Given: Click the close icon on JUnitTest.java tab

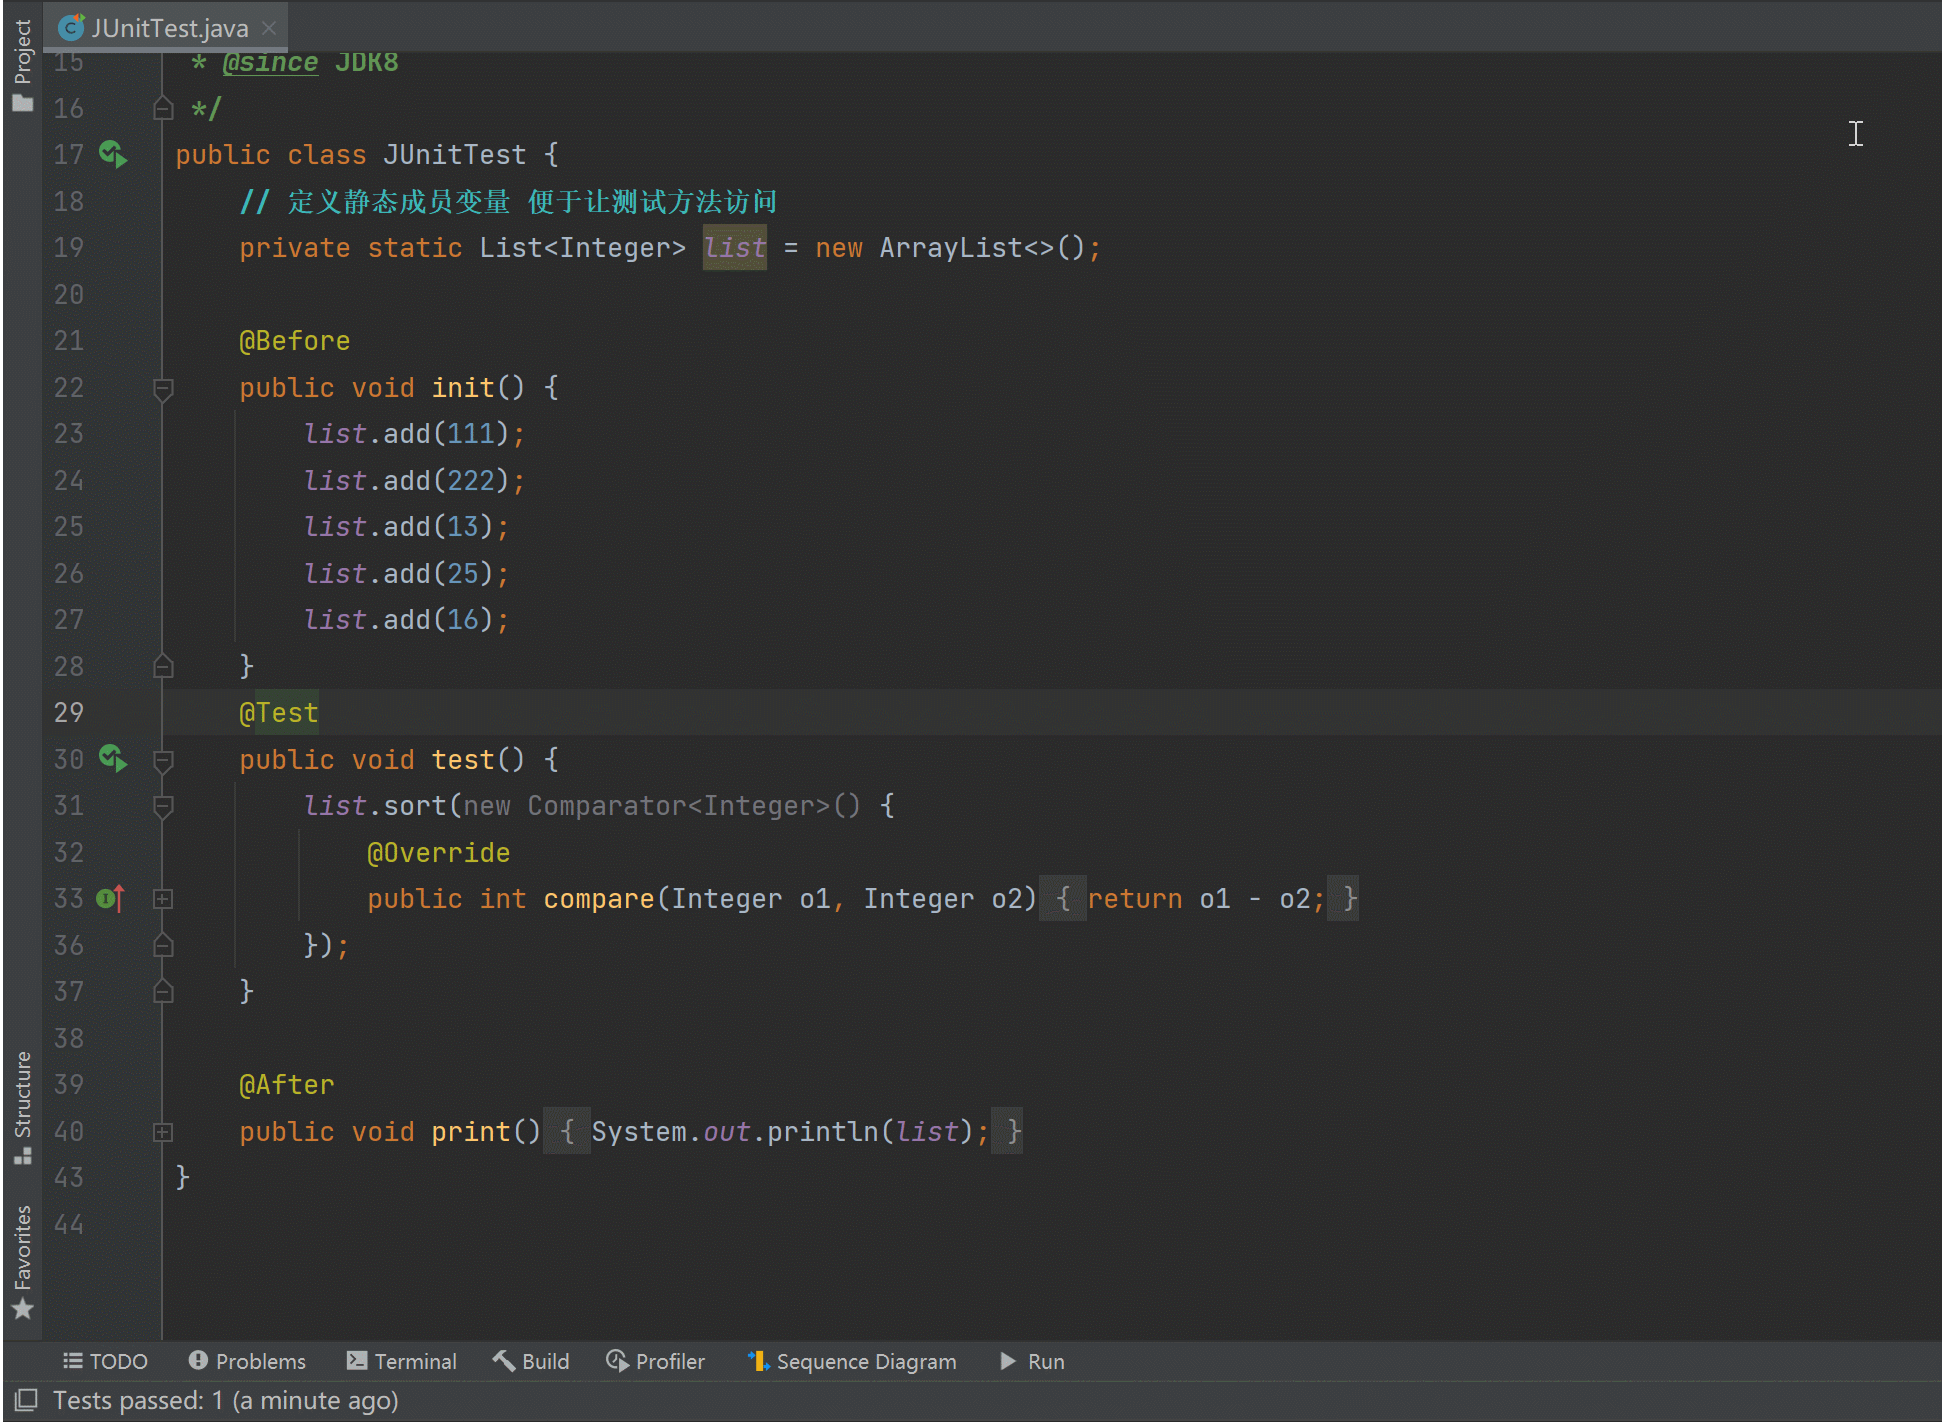Looking at the screenshot, I should coord(268,20).
